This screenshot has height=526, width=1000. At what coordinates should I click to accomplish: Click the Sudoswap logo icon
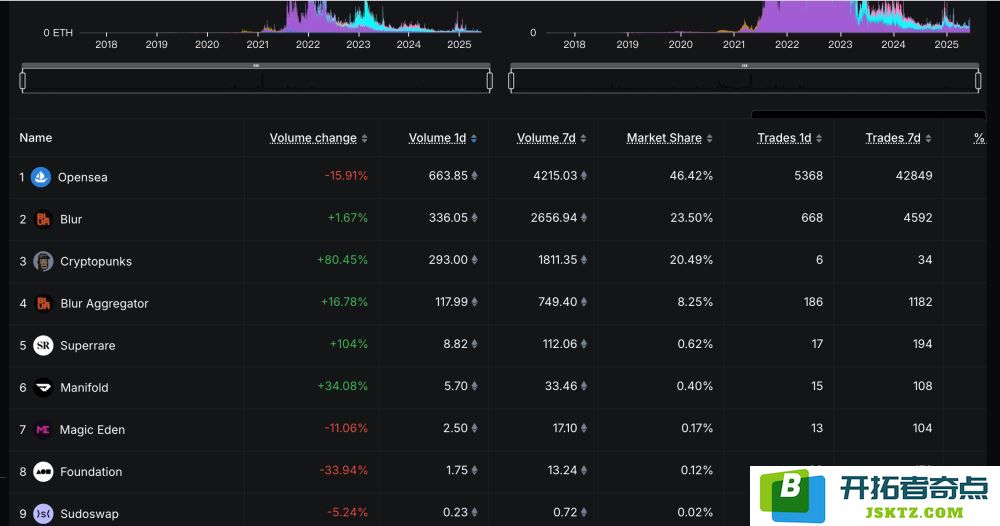tap(43, 514)
